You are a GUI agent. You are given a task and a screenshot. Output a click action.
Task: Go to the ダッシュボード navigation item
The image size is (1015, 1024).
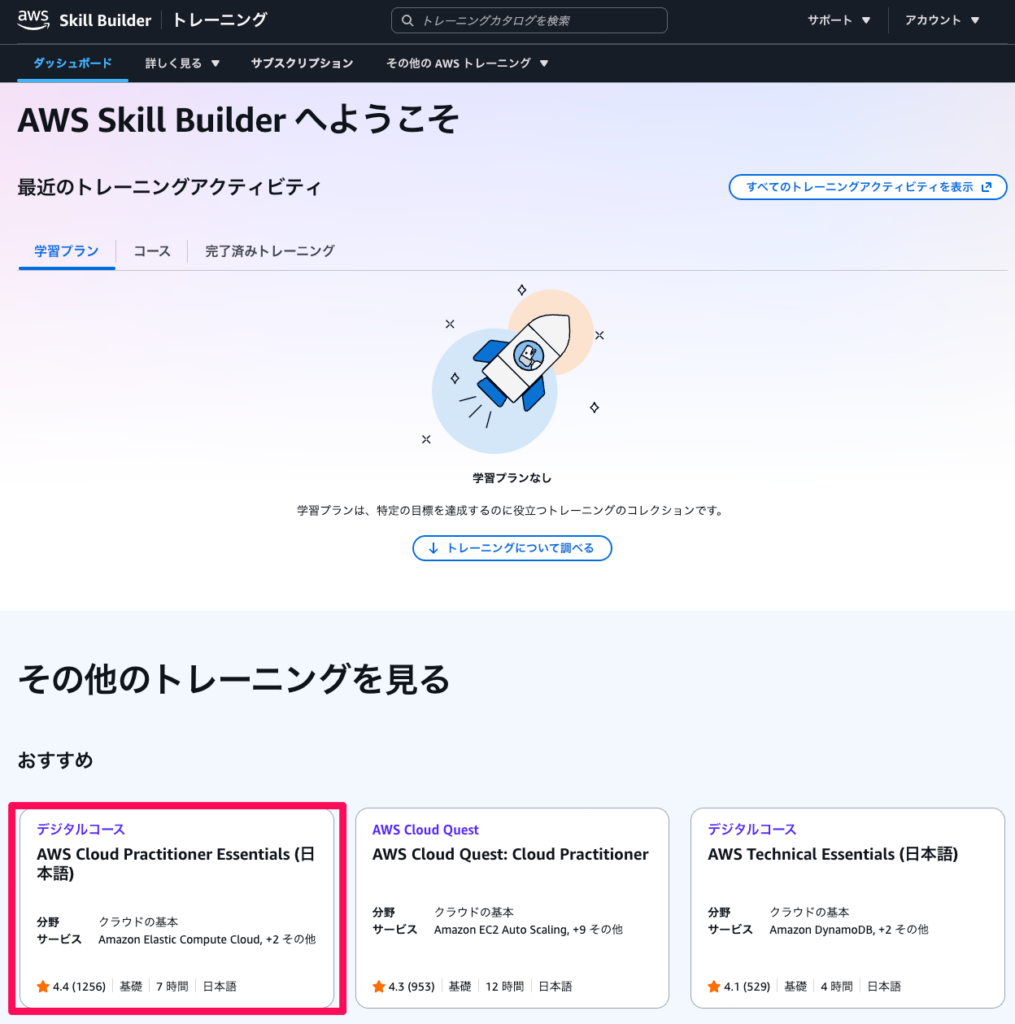point(72,63)
